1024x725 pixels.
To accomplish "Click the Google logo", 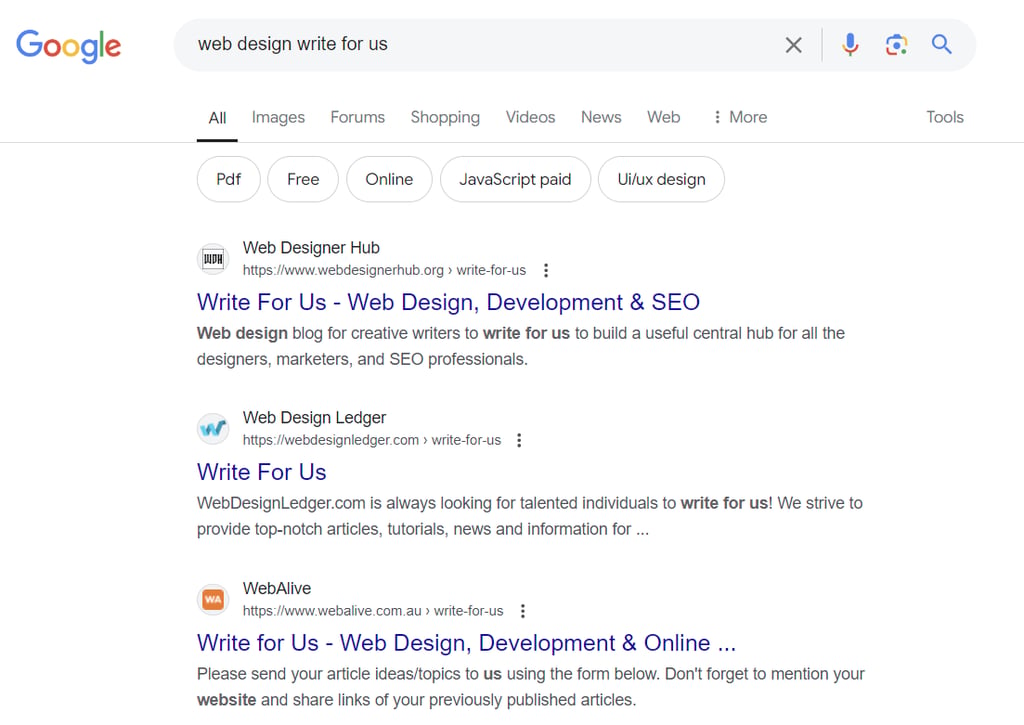I will (x=69, y=46).
